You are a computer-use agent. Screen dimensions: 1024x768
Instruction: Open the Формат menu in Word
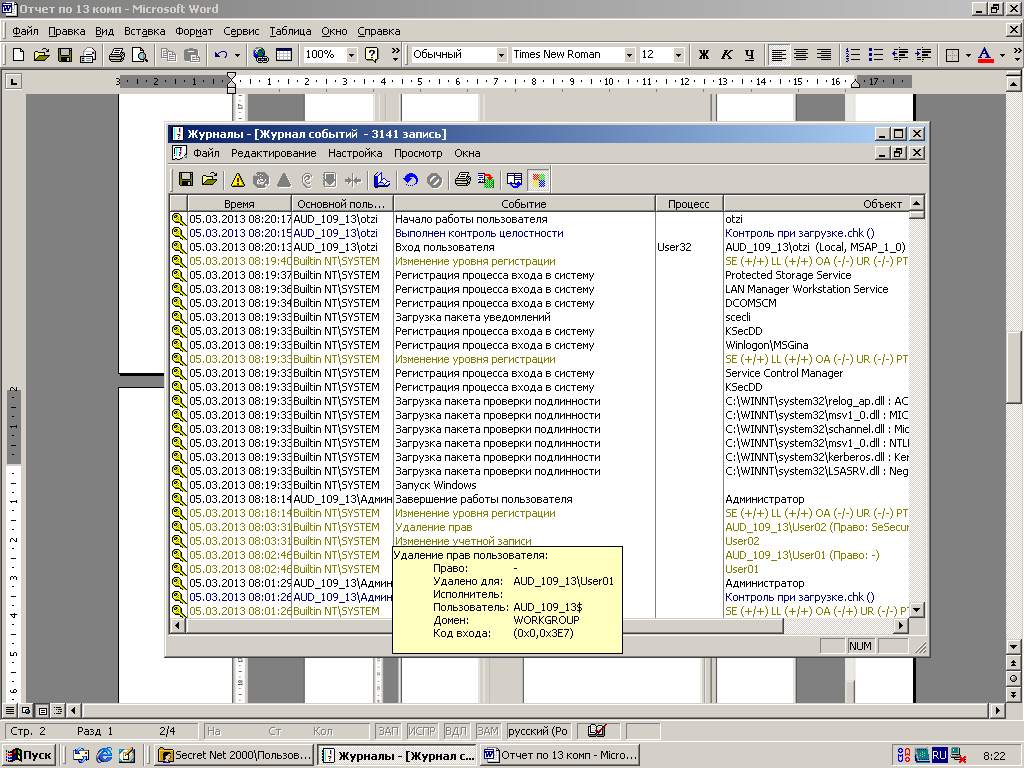194,31
